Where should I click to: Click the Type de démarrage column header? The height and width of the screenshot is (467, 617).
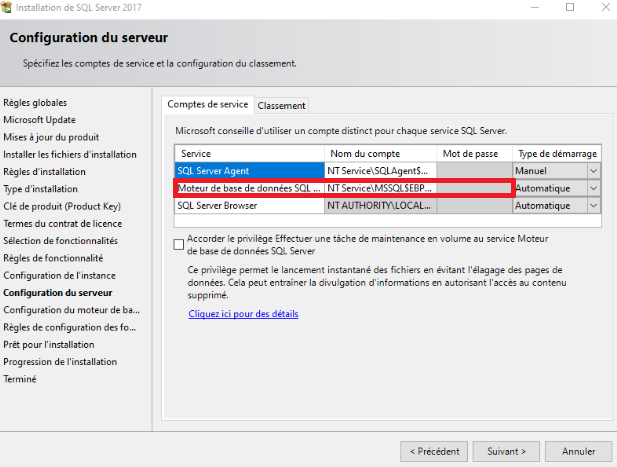557,153
